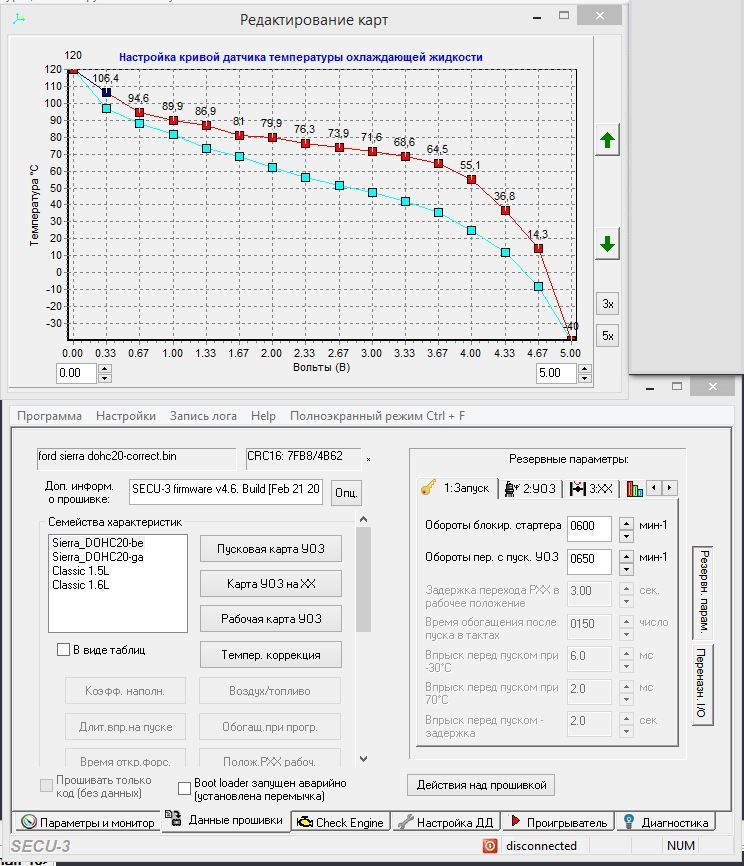
Task: Click the minimum voltage field showing 0.00
Action: (76, 373)
